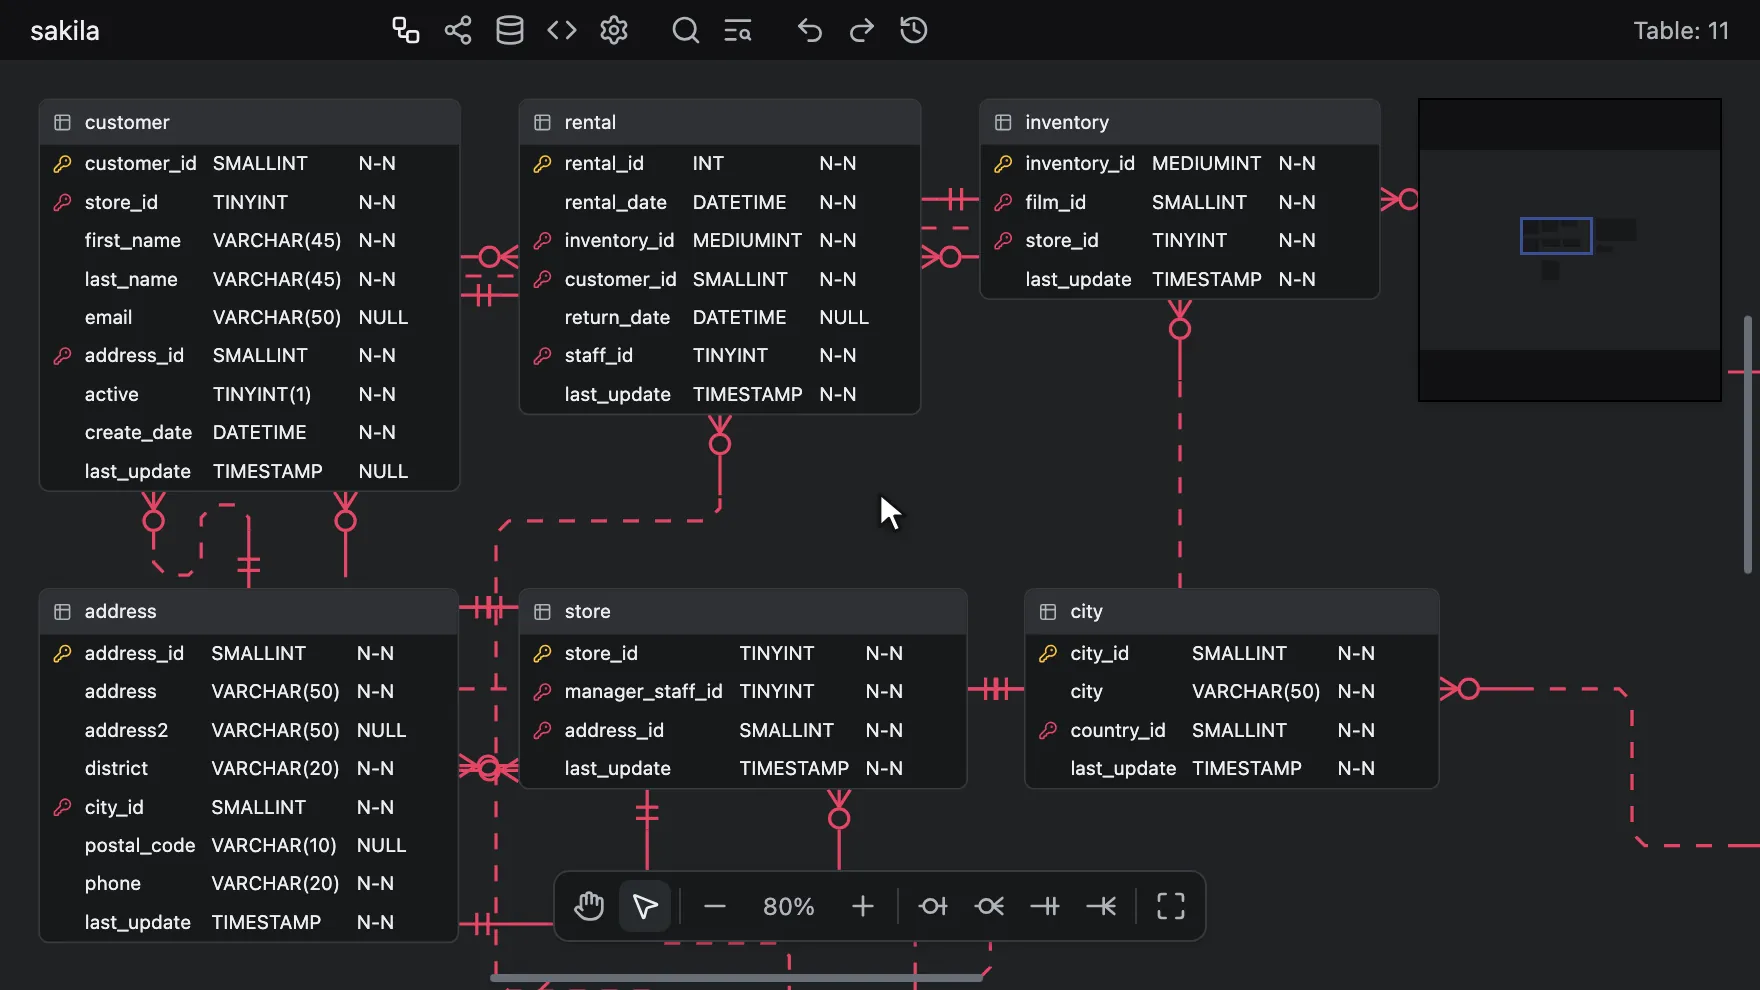Click the rental table grid icon
Screen dimensions: 1760x990
(542, 122)
